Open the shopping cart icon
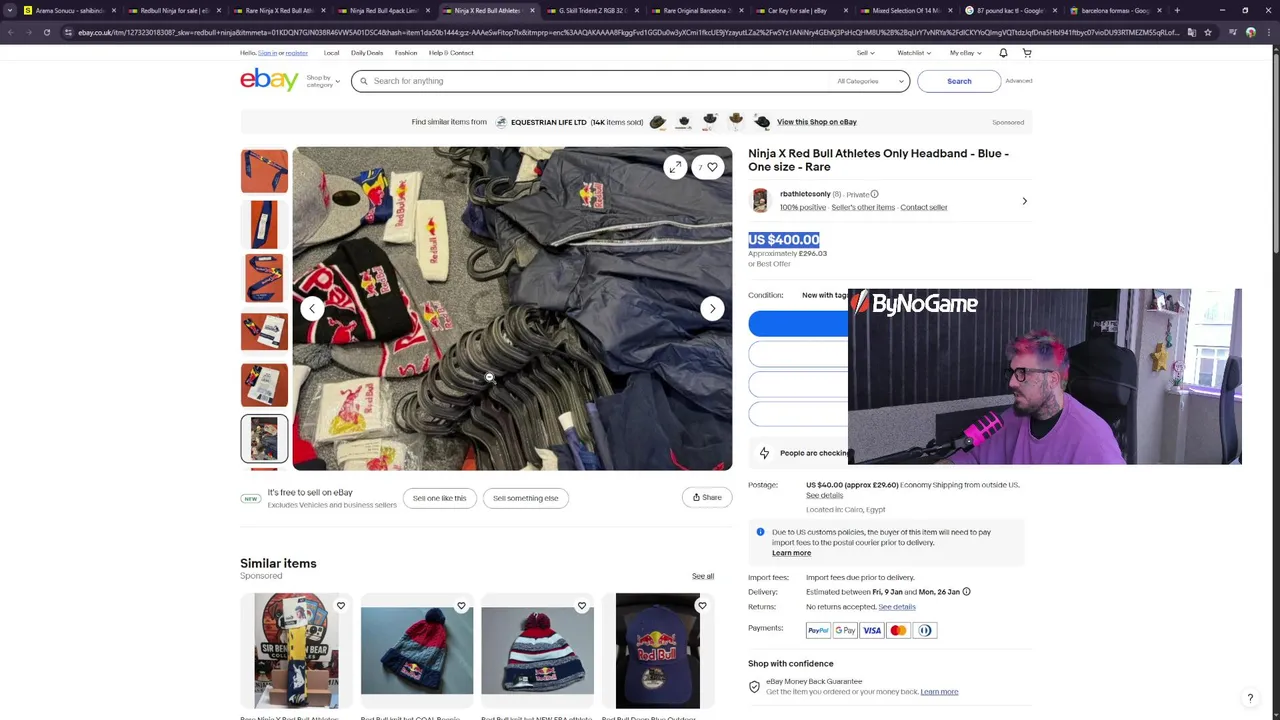 (x=1026, y=53)
